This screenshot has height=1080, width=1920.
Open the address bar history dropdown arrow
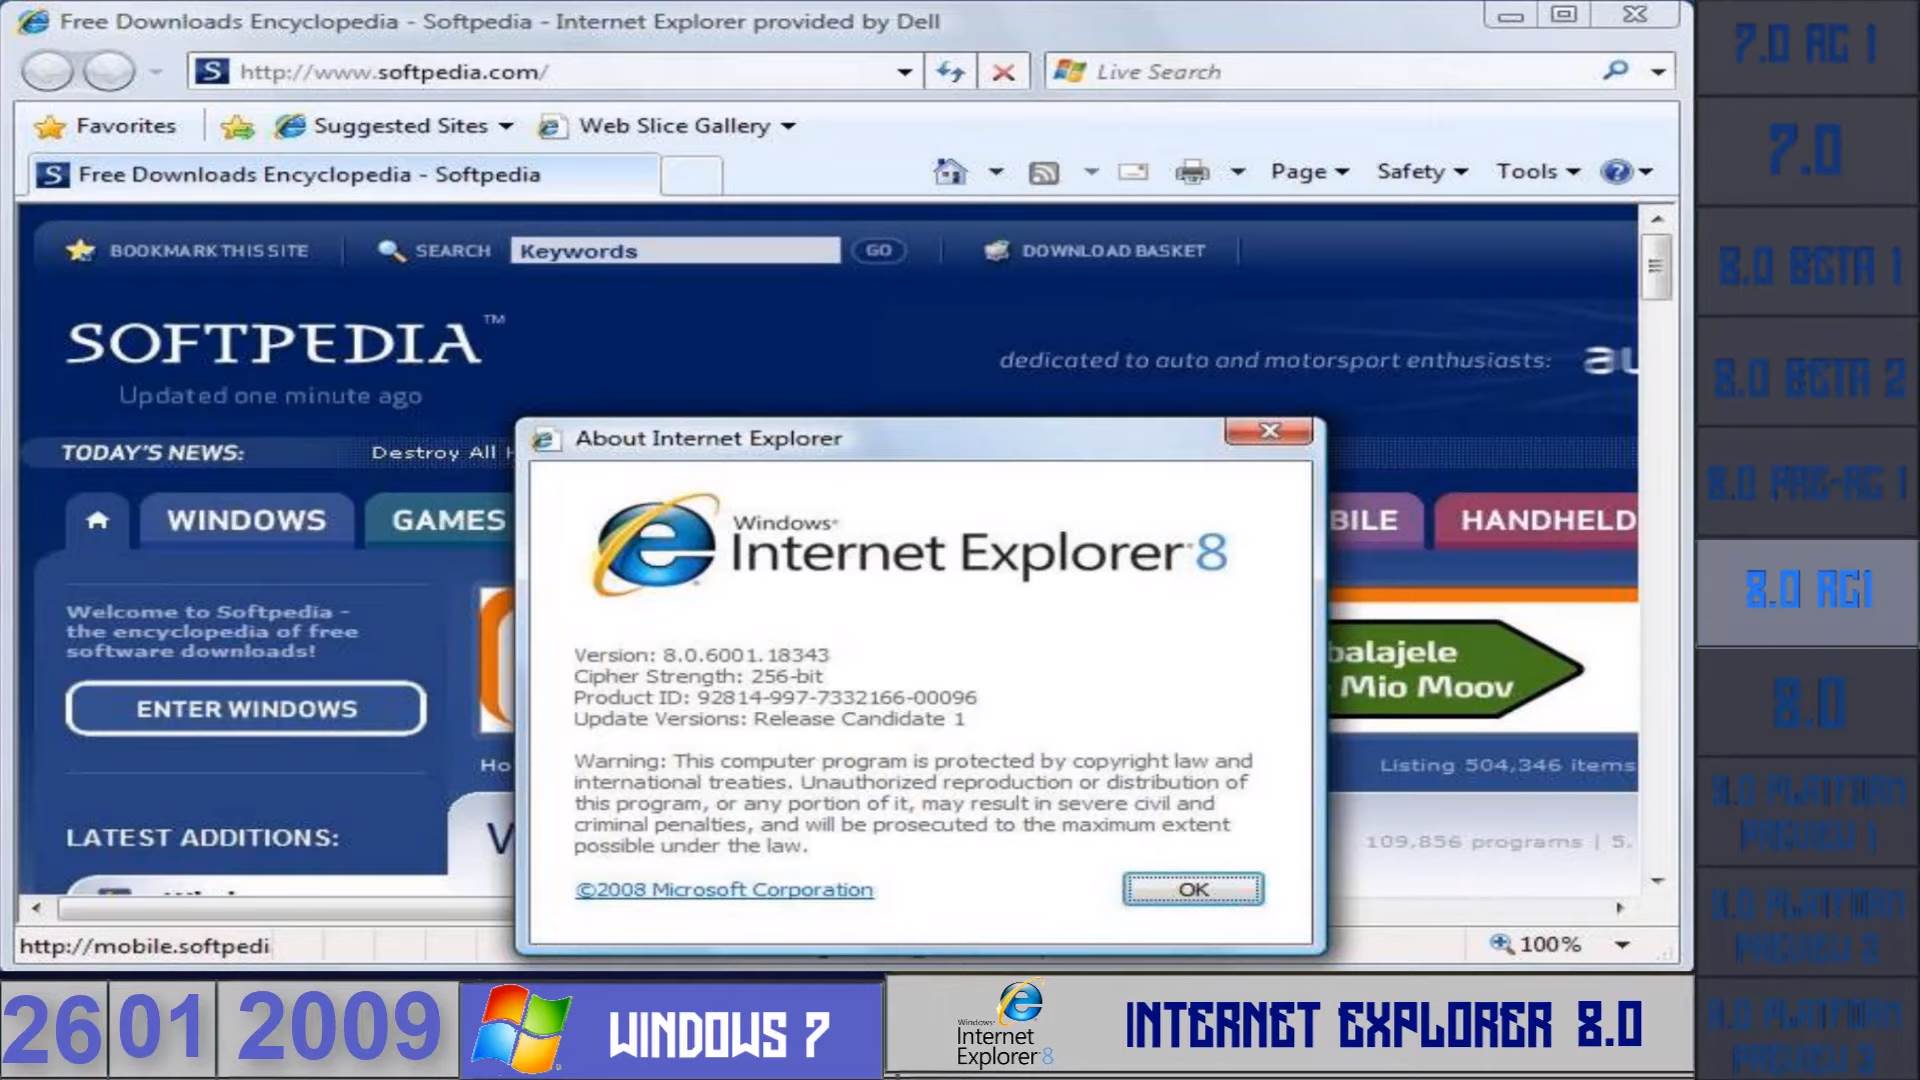point(903,70)
